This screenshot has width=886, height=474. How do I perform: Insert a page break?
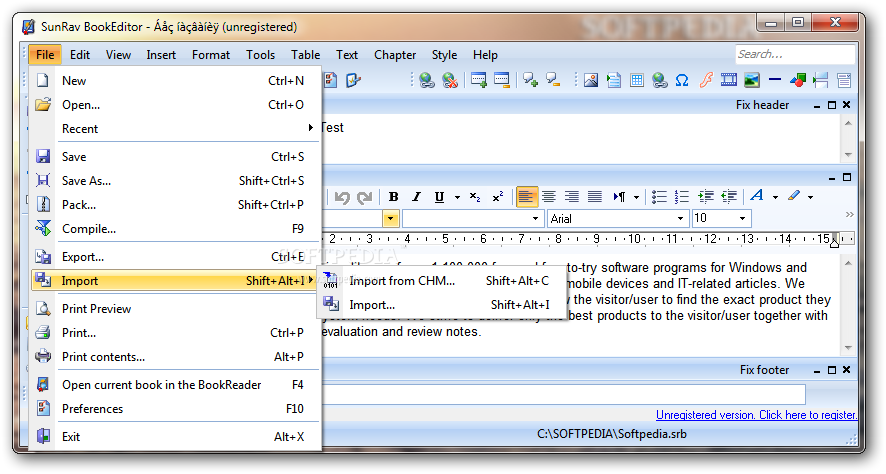(820, 80)
